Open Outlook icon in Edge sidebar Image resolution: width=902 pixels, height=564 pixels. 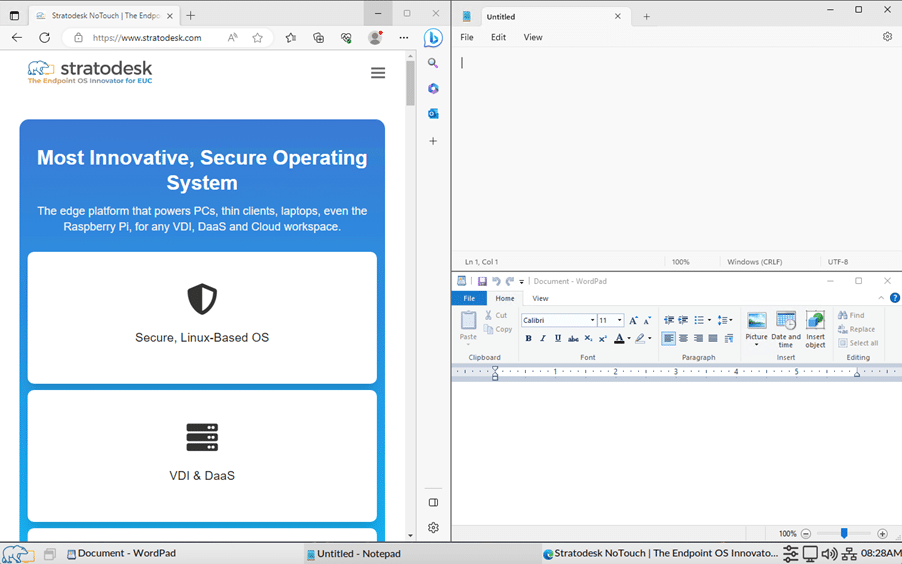pyautogui.click(x=433, y=114)
